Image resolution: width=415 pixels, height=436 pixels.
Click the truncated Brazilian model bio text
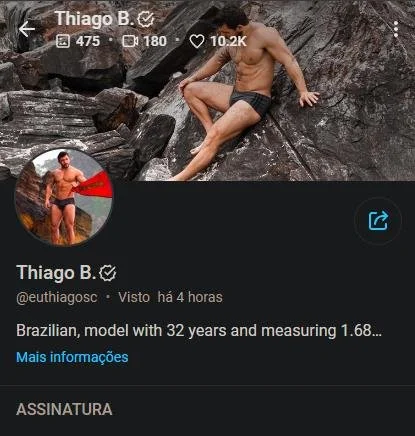(199, 331)
